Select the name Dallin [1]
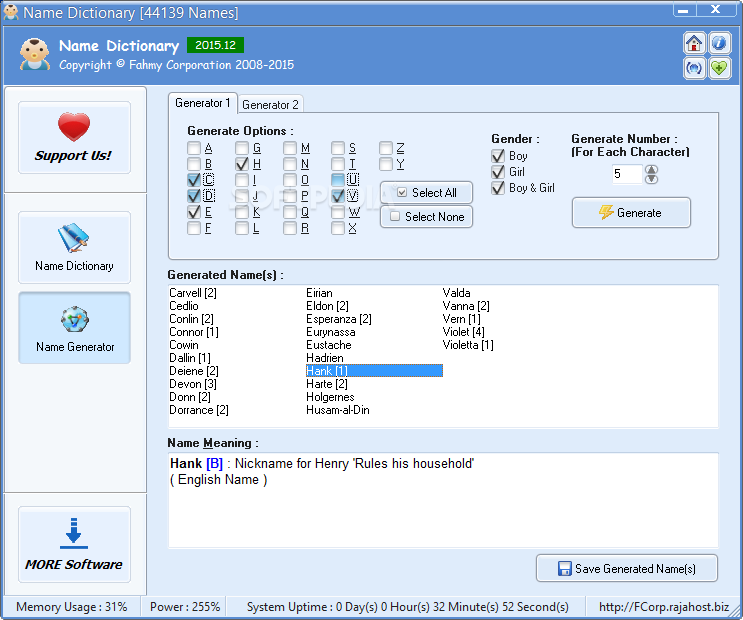Image resolution: width=743 pixels, height=620 pixels. click(x=190, y=358)
